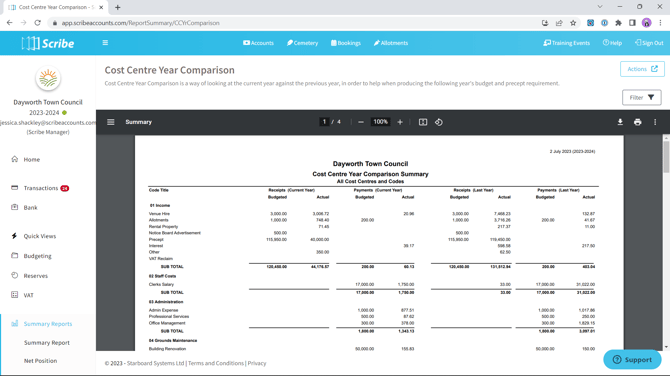670x376 pixels.
Task: Click the PDF page number field
Action: point(324,122)
